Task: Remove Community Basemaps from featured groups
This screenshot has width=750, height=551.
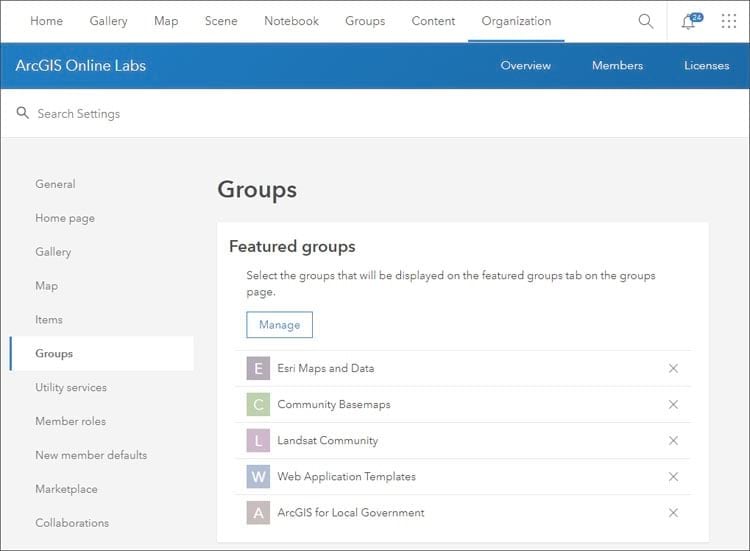Action: (673, 405)
